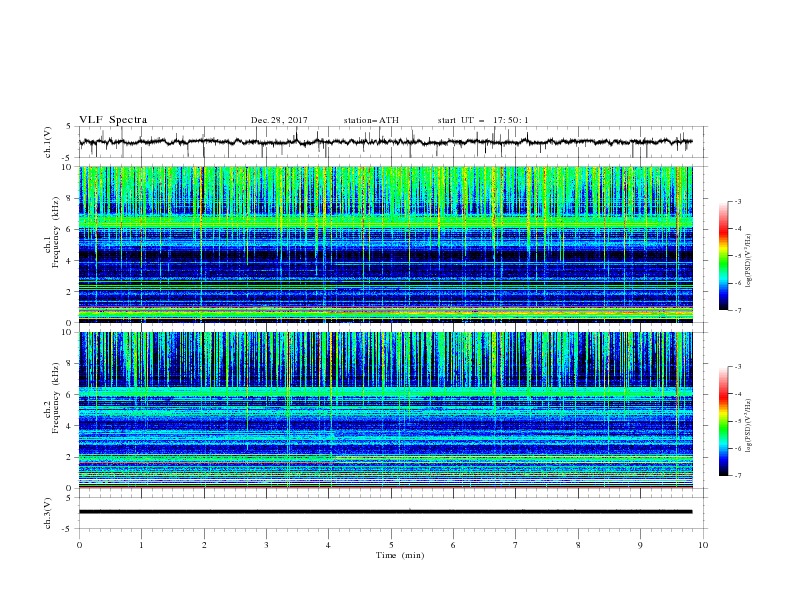The height and width of the screenshot is (612, 792).
Task: Click the "Time (min)" axis title
Action: tap(400, 555)
